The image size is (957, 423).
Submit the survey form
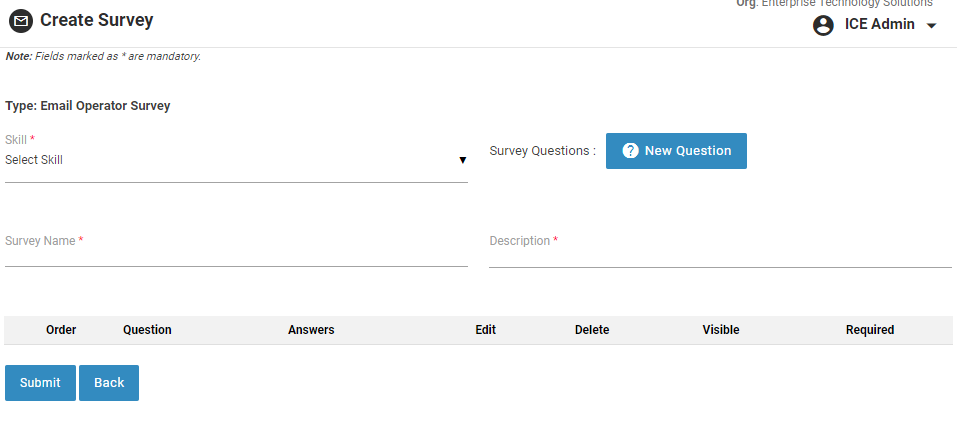coord(40,383)
